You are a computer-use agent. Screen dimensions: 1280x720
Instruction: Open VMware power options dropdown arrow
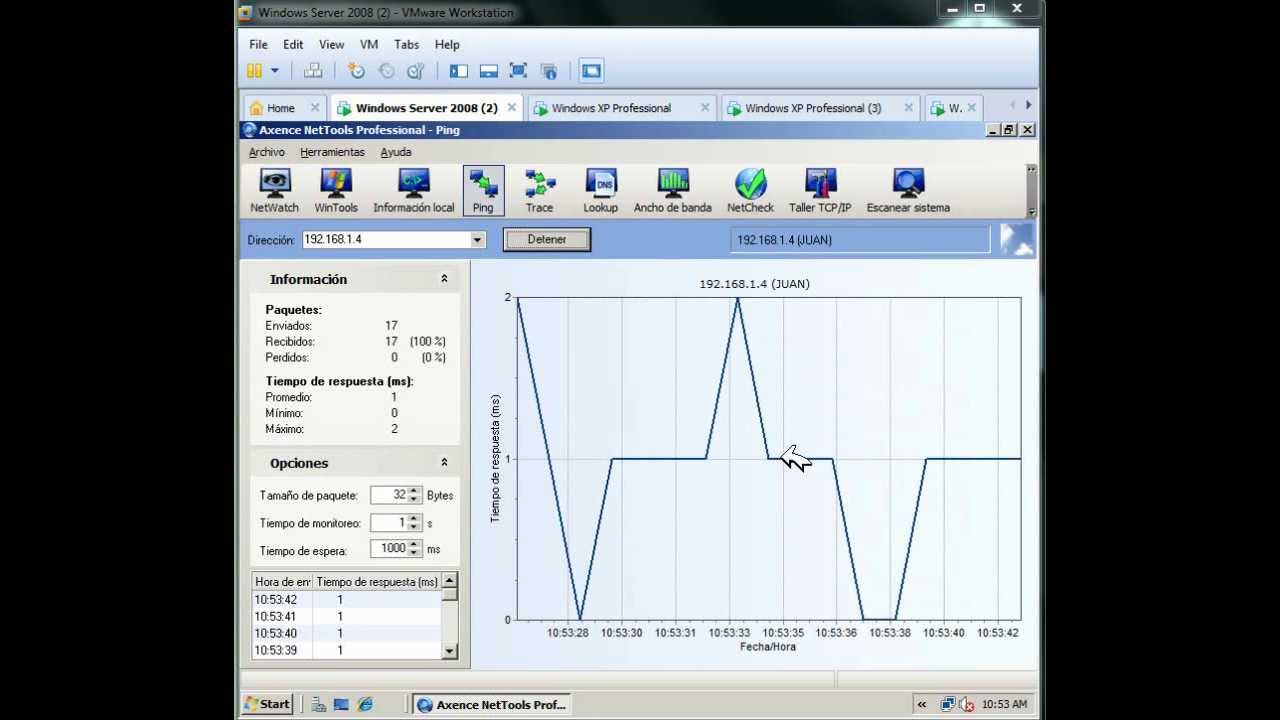pyautogui.click(x=275, y=71)
